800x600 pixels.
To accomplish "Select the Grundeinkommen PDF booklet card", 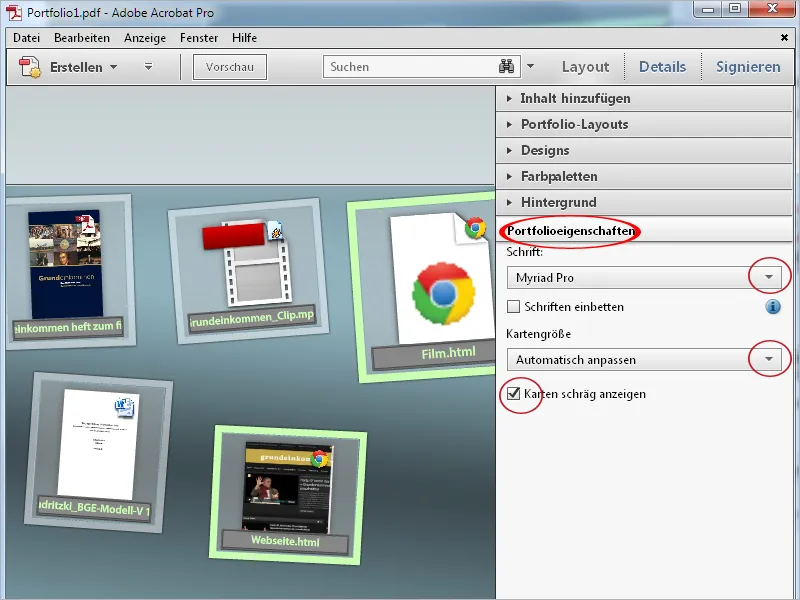I will (x=68, y=272).
